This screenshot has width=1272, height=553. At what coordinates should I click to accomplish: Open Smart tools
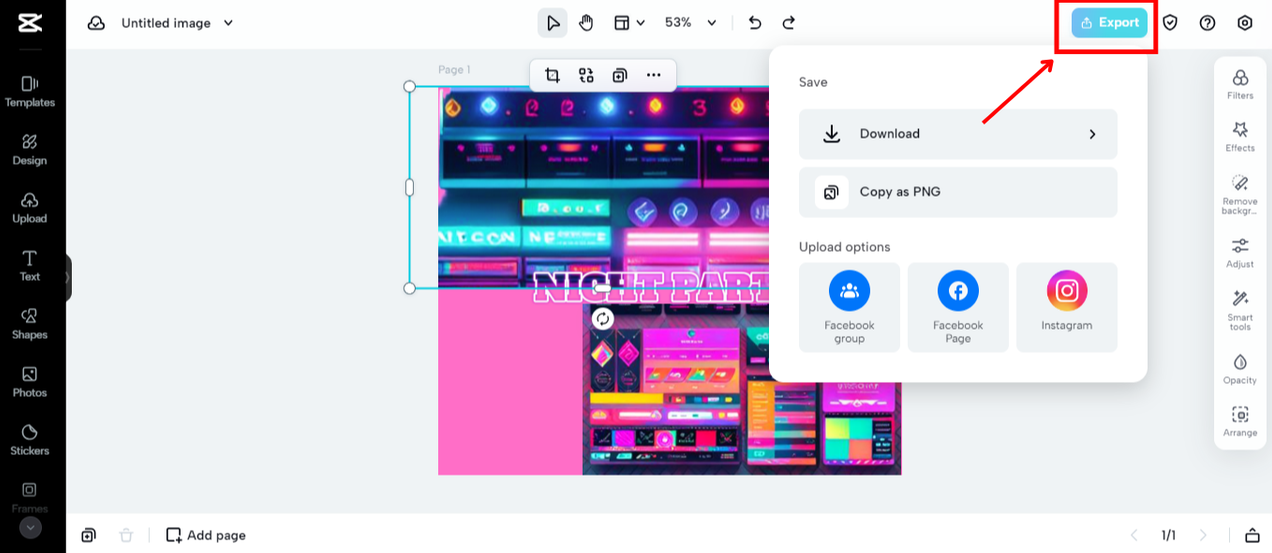[1240, 311]
